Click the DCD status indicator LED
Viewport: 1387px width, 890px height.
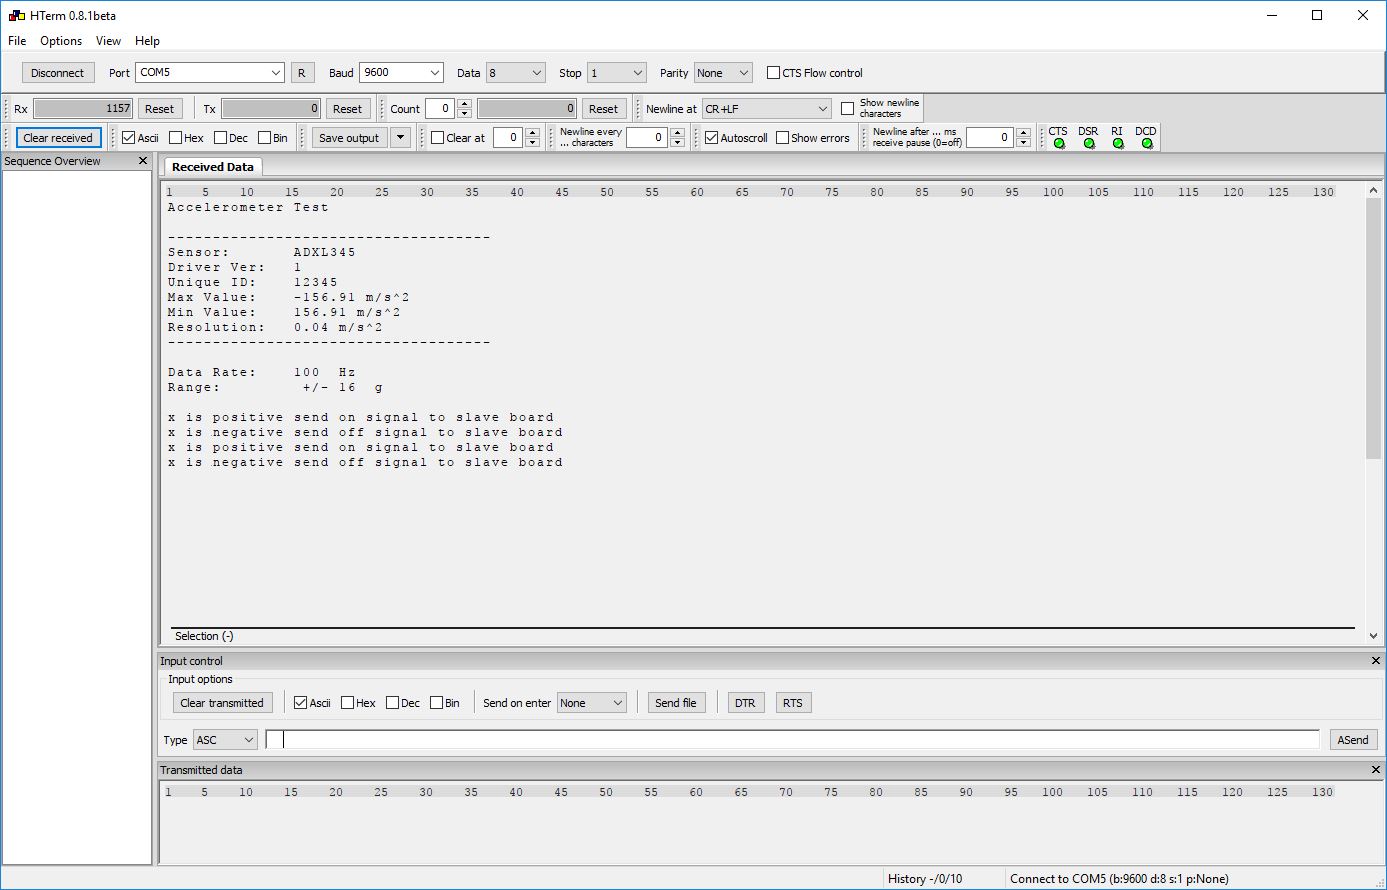1147,144
